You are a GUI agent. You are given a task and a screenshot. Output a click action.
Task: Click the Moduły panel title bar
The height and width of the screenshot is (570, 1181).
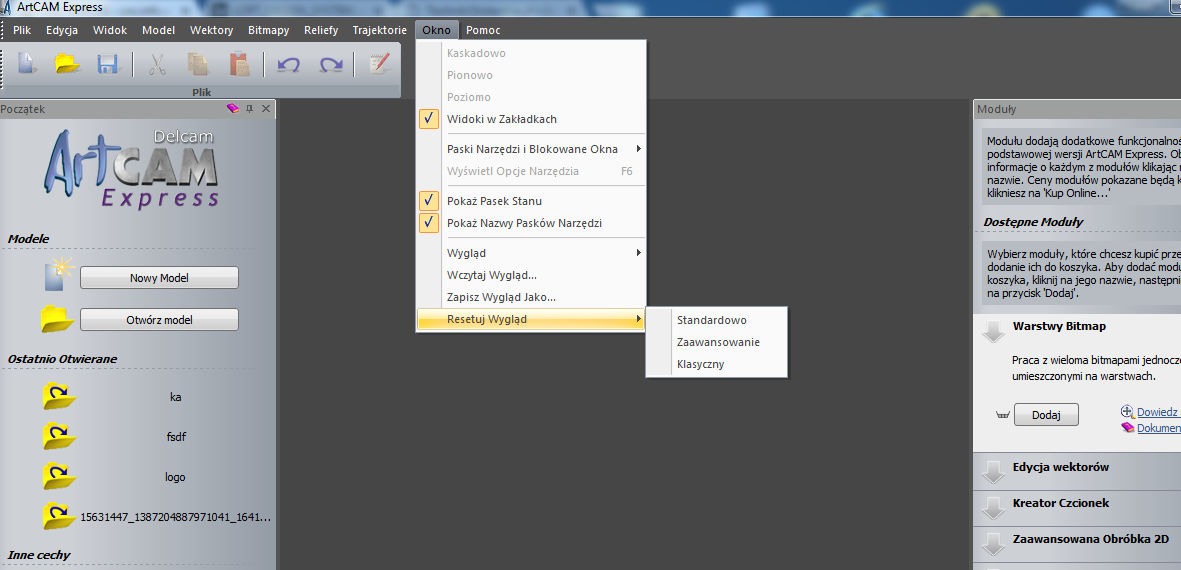pos(1077,109)
